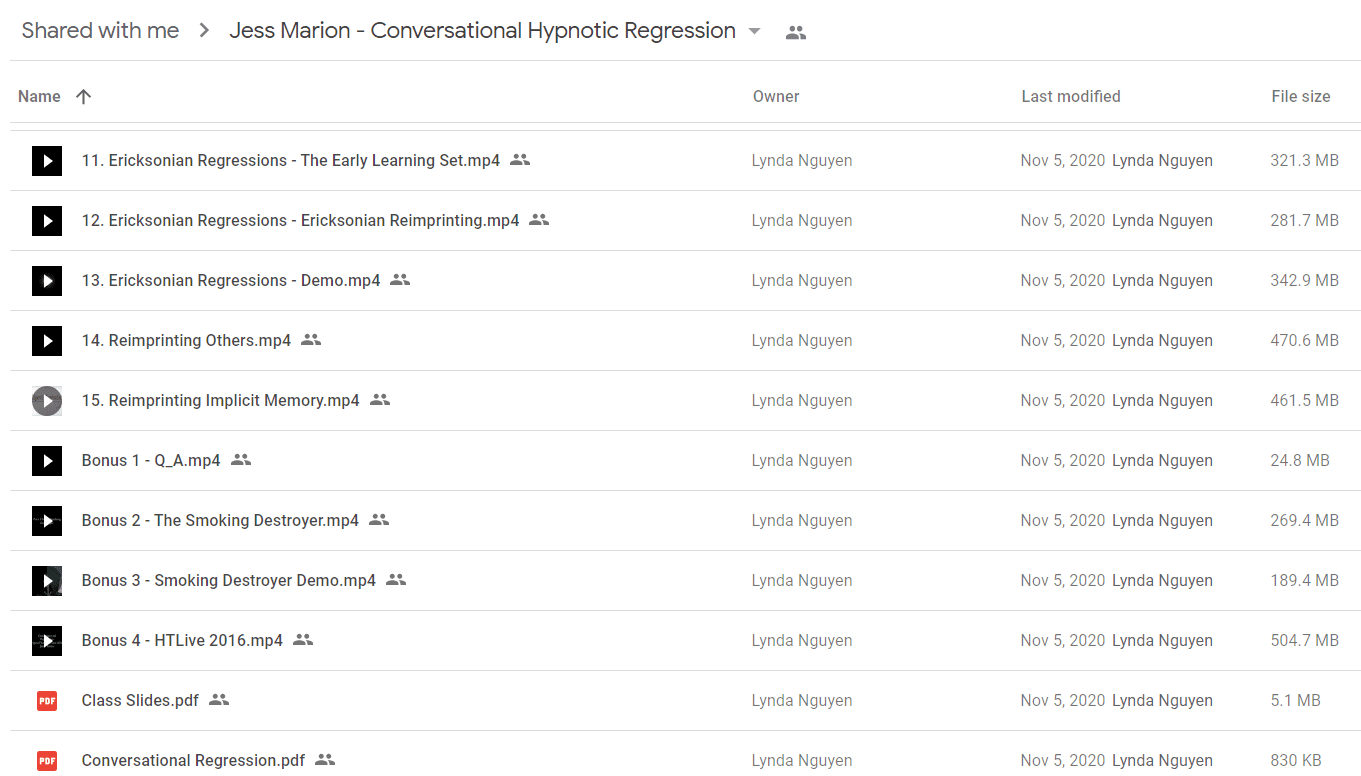The width and height of the screenshot is (1361, 776).
Task: Go to Shared with me breadcrumb
Action: coord(100,31)
